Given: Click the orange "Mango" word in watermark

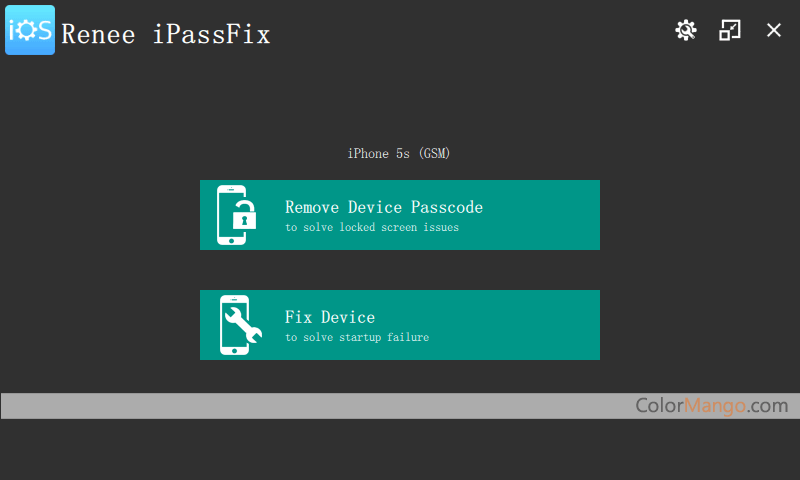Looking at the screenshot, I should tap(714, 406).
